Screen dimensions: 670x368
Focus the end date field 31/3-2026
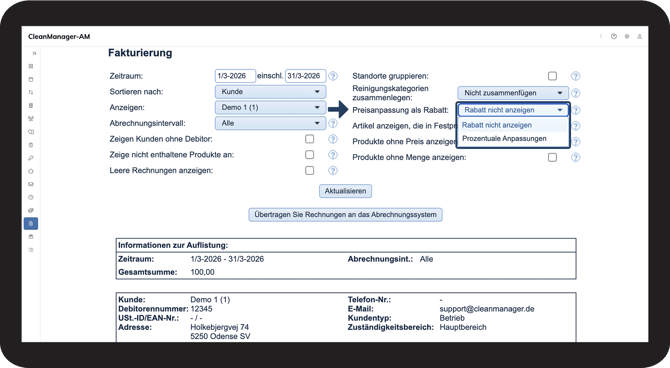tap(306, 76)
